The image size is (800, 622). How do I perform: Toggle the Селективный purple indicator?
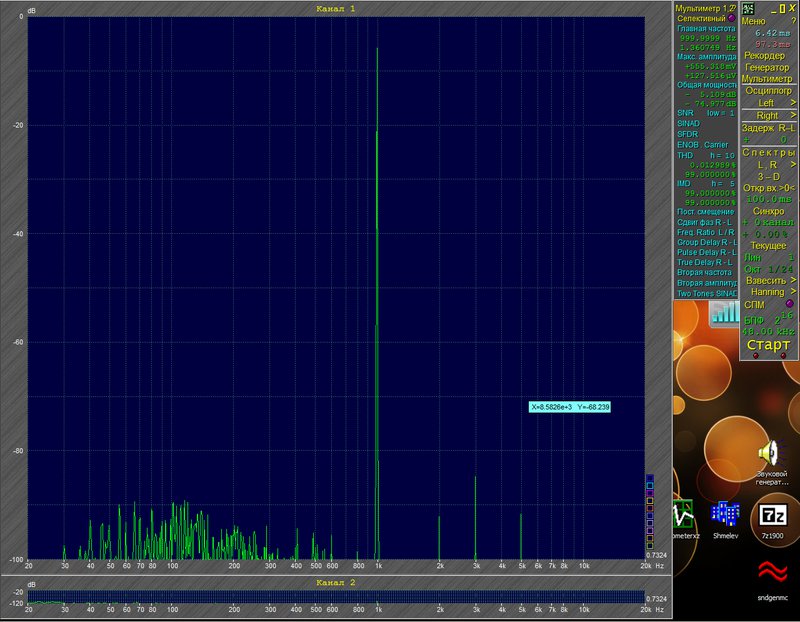732,18
